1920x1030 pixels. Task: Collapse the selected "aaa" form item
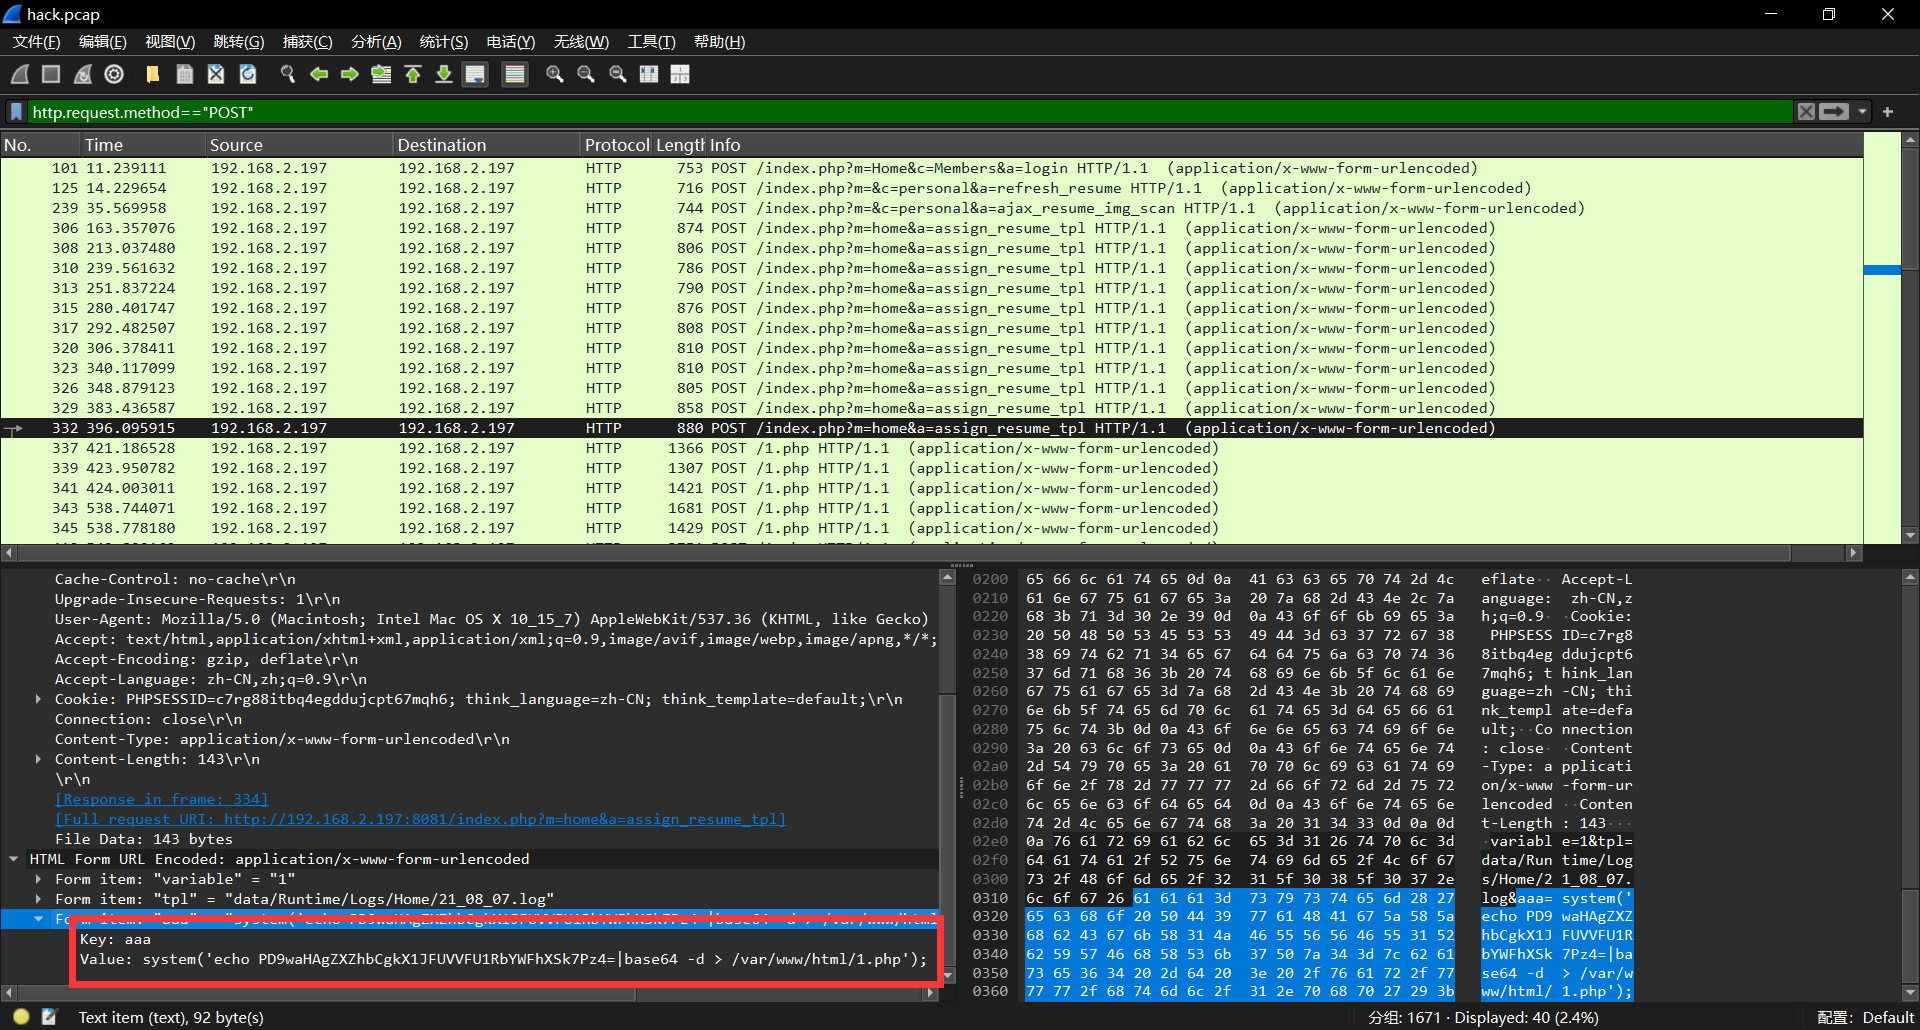click(x=38, y=919)
